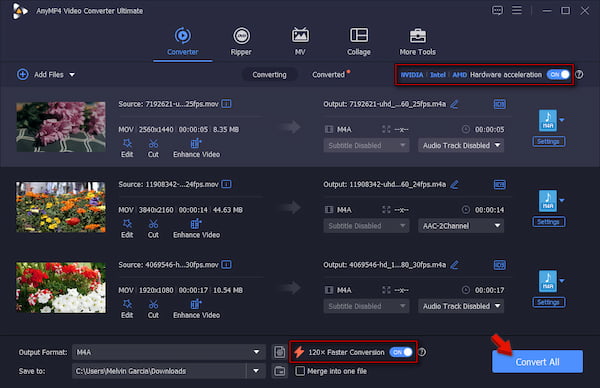Open Settings for 7192621 output
This screenshot has width=600, height=388.
(549, 142)
